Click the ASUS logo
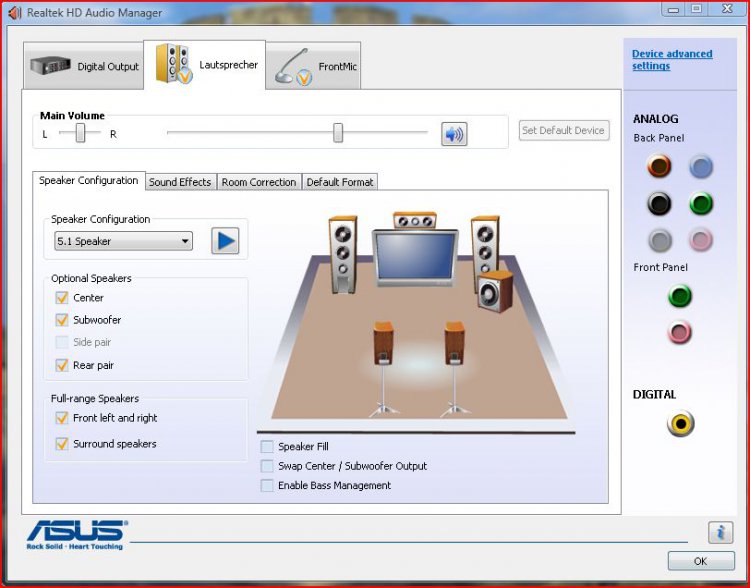Screen dimensions: 750x588 pos(77,535)
